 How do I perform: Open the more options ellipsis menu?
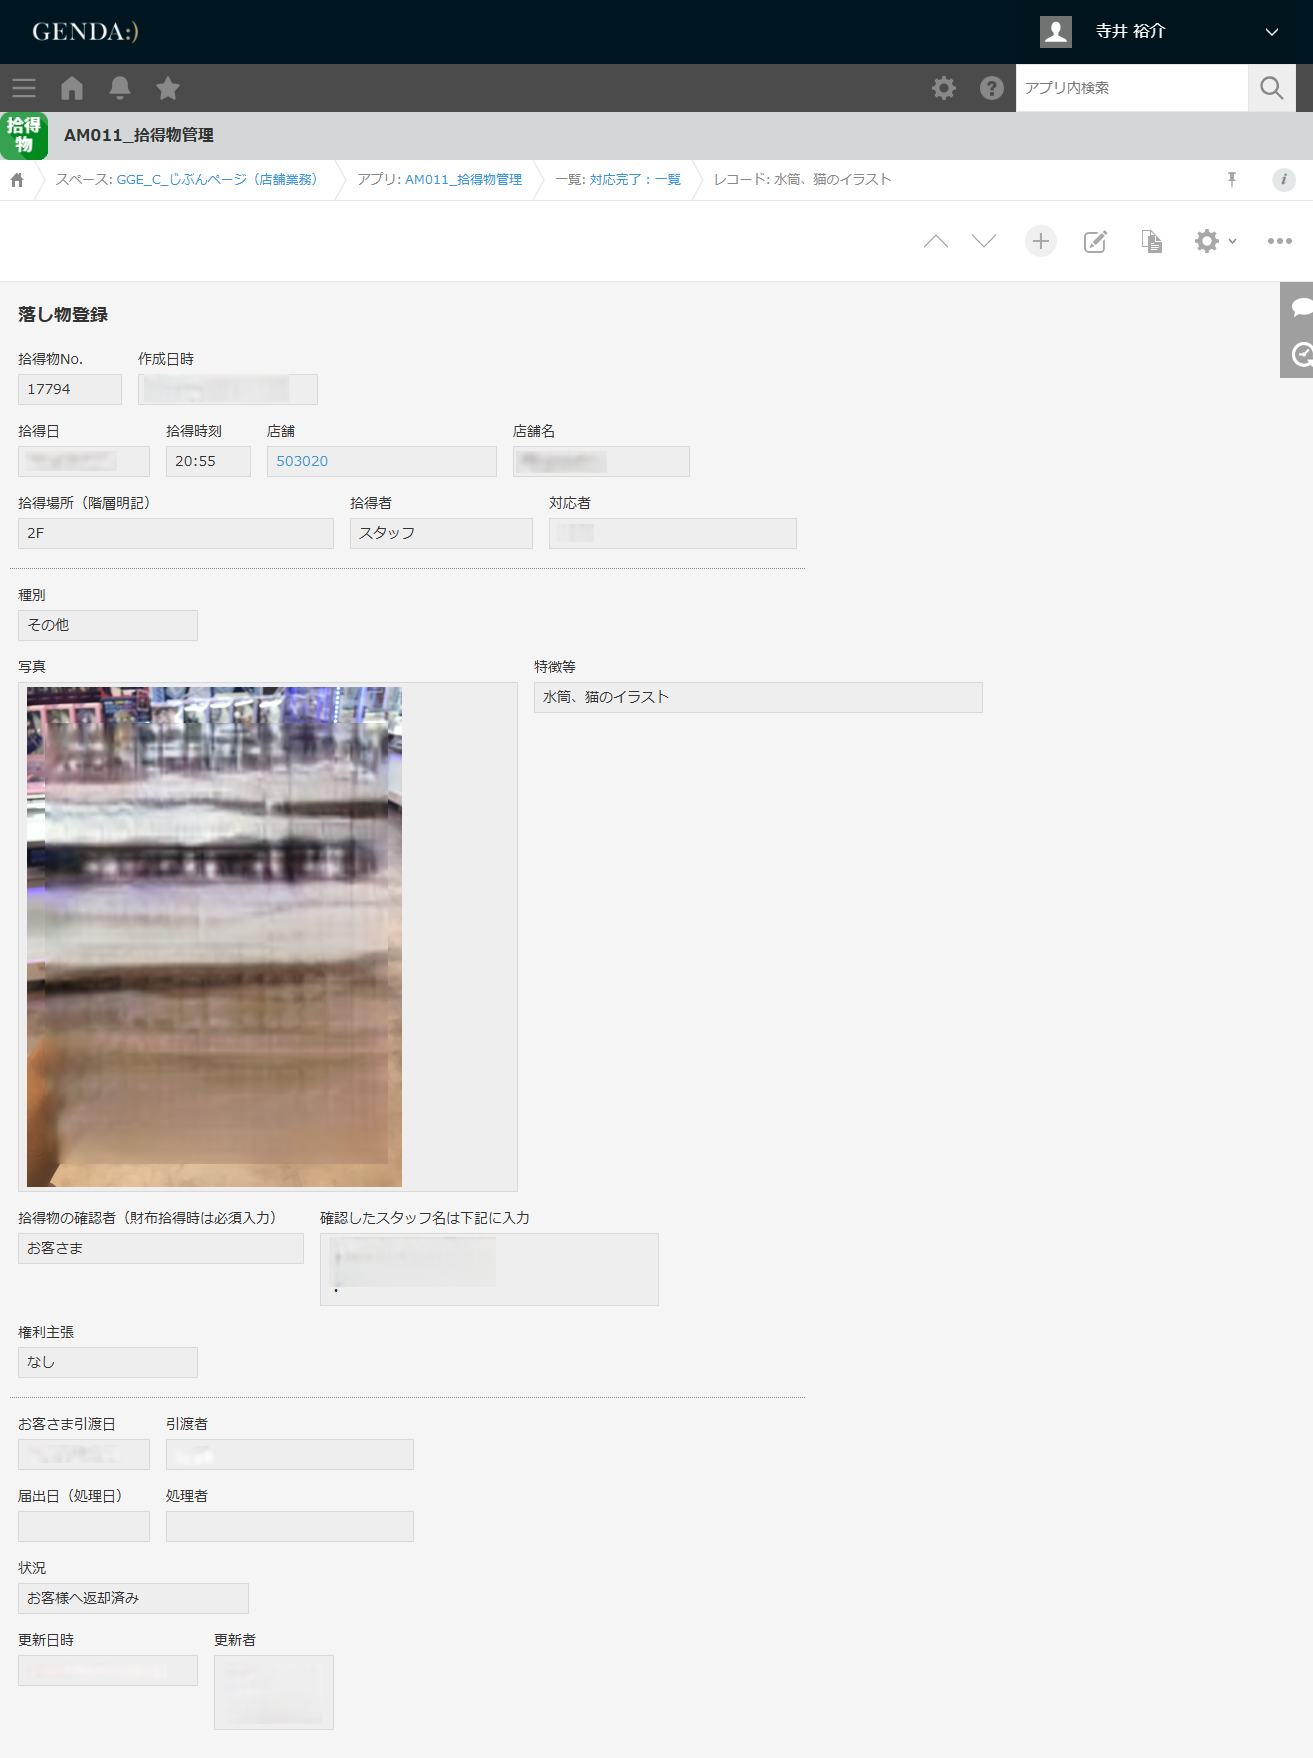(1279, 241)
